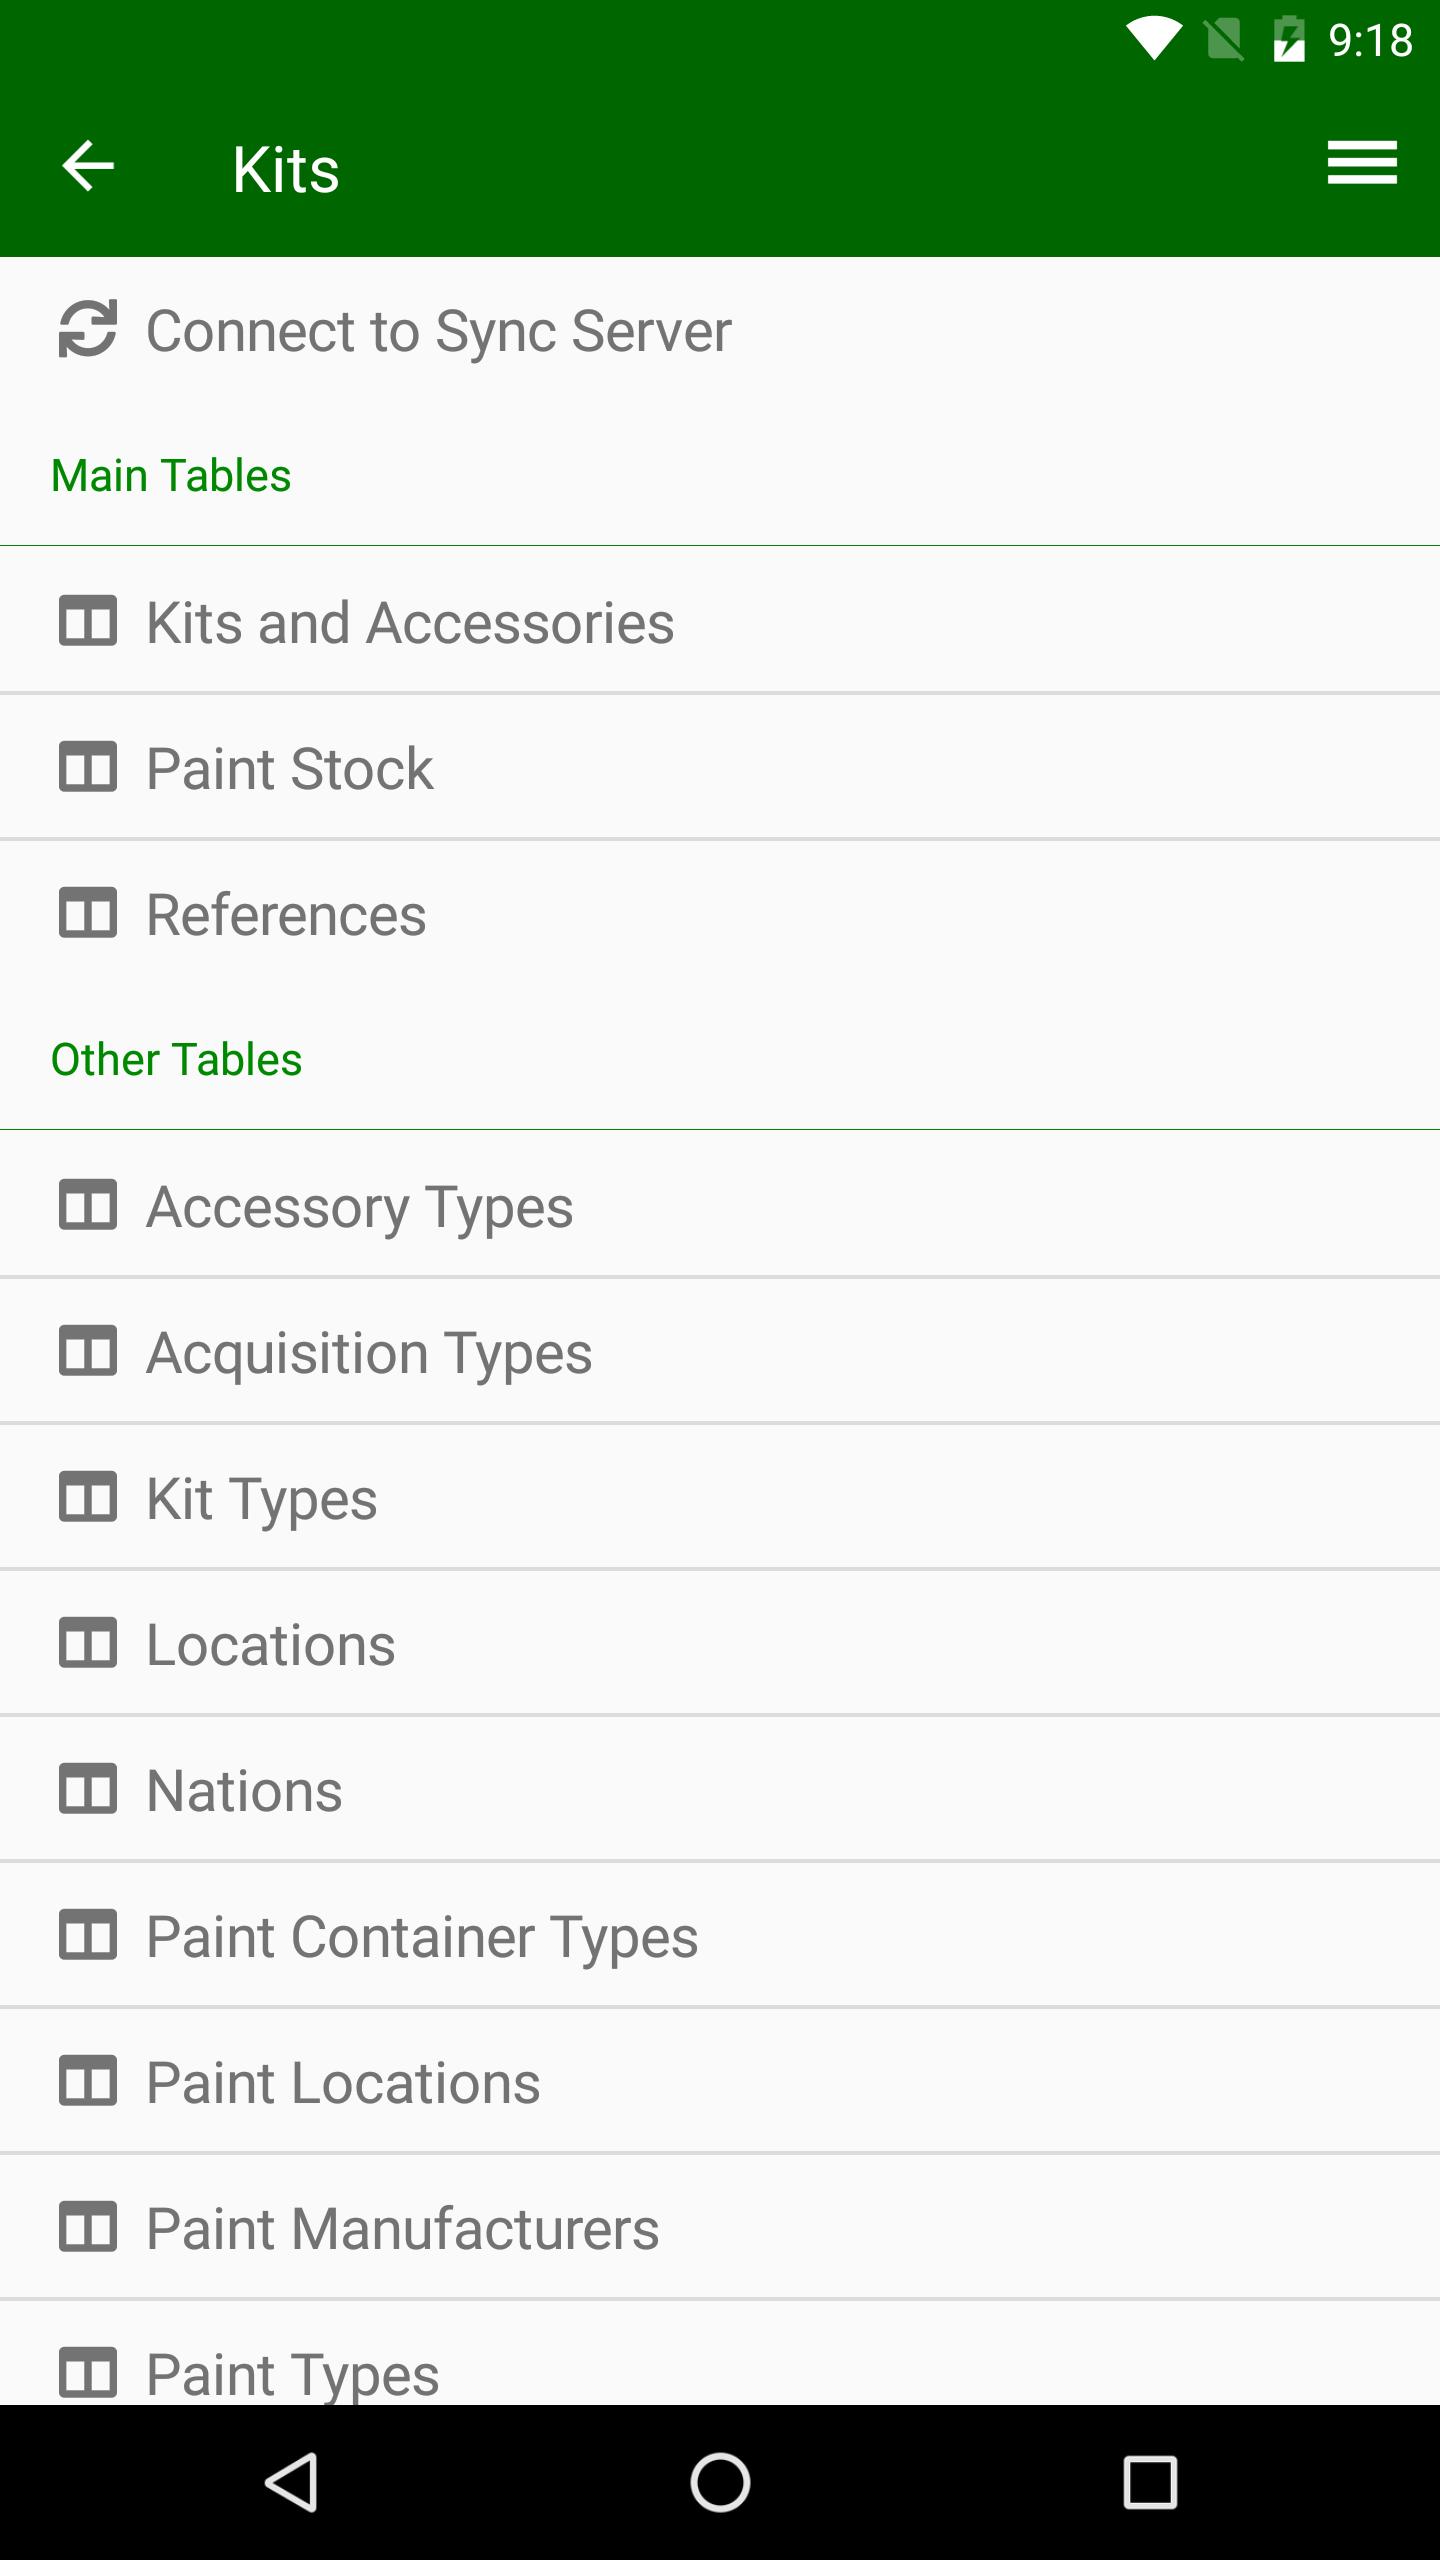Tap table icon beside References

[88, 913]
